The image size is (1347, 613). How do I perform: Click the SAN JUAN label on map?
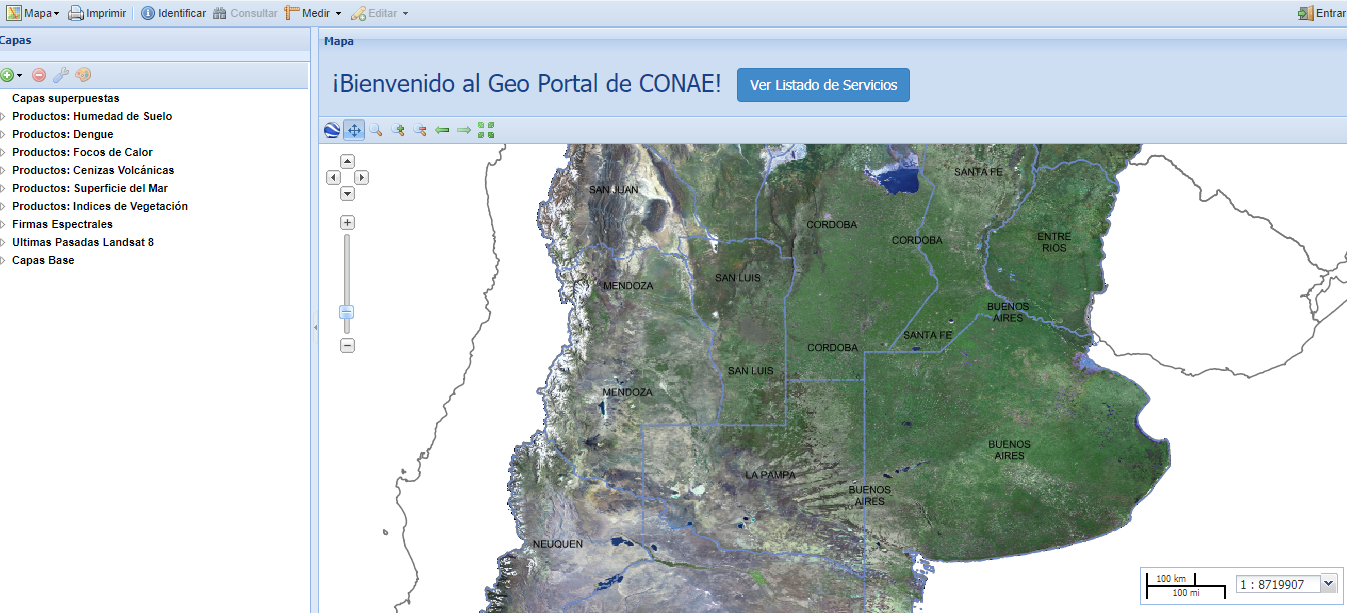[x=613, y=189]
